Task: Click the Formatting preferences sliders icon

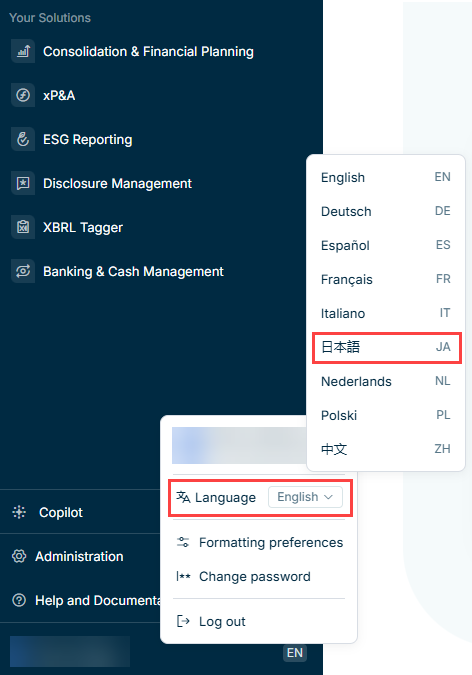Action: tap(183, 542)
